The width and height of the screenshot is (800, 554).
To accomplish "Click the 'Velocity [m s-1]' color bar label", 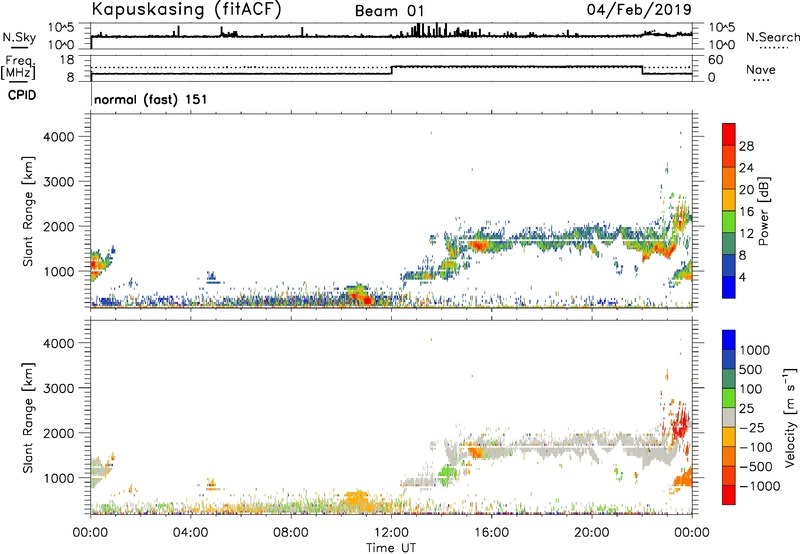I will click(x=790, y=417).
